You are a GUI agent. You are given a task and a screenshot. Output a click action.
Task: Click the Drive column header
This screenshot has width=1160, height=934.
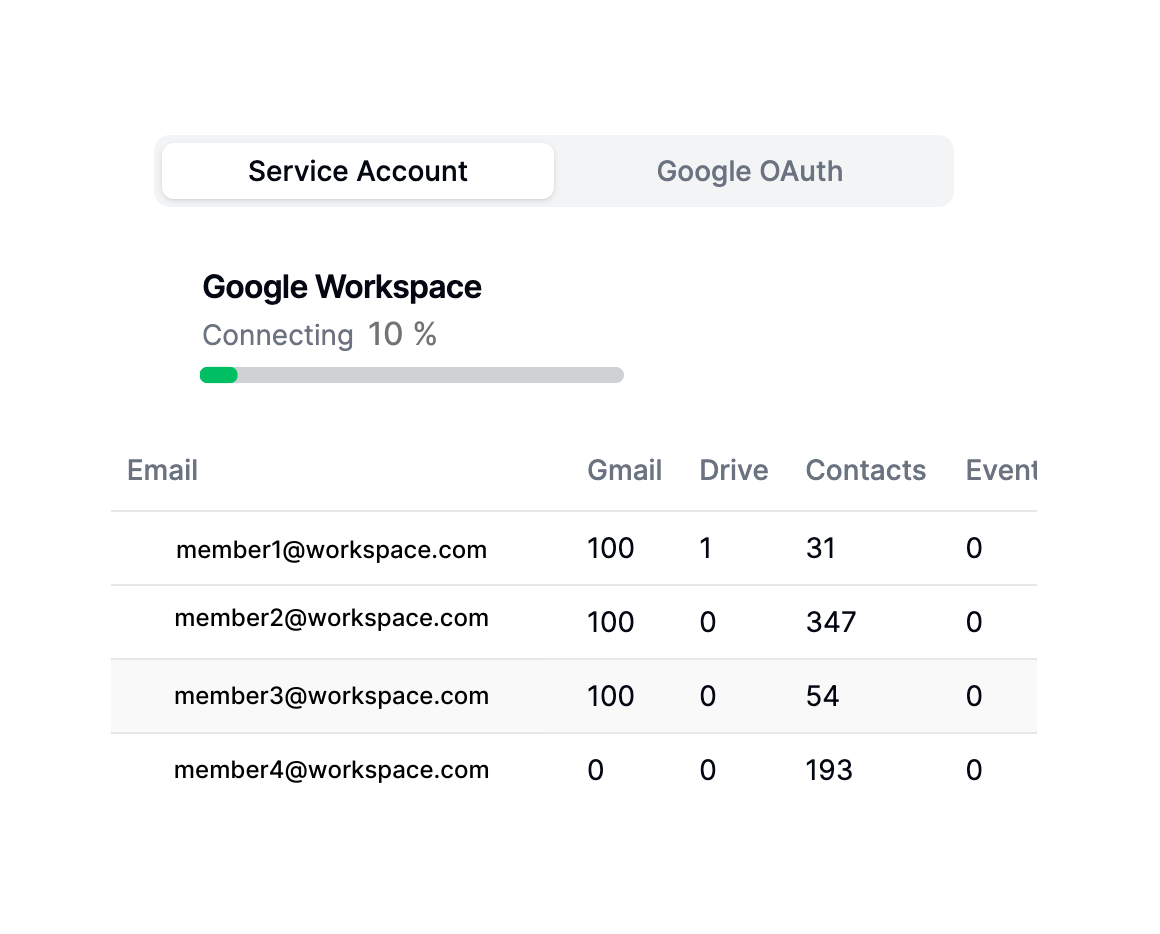point(734,470)
